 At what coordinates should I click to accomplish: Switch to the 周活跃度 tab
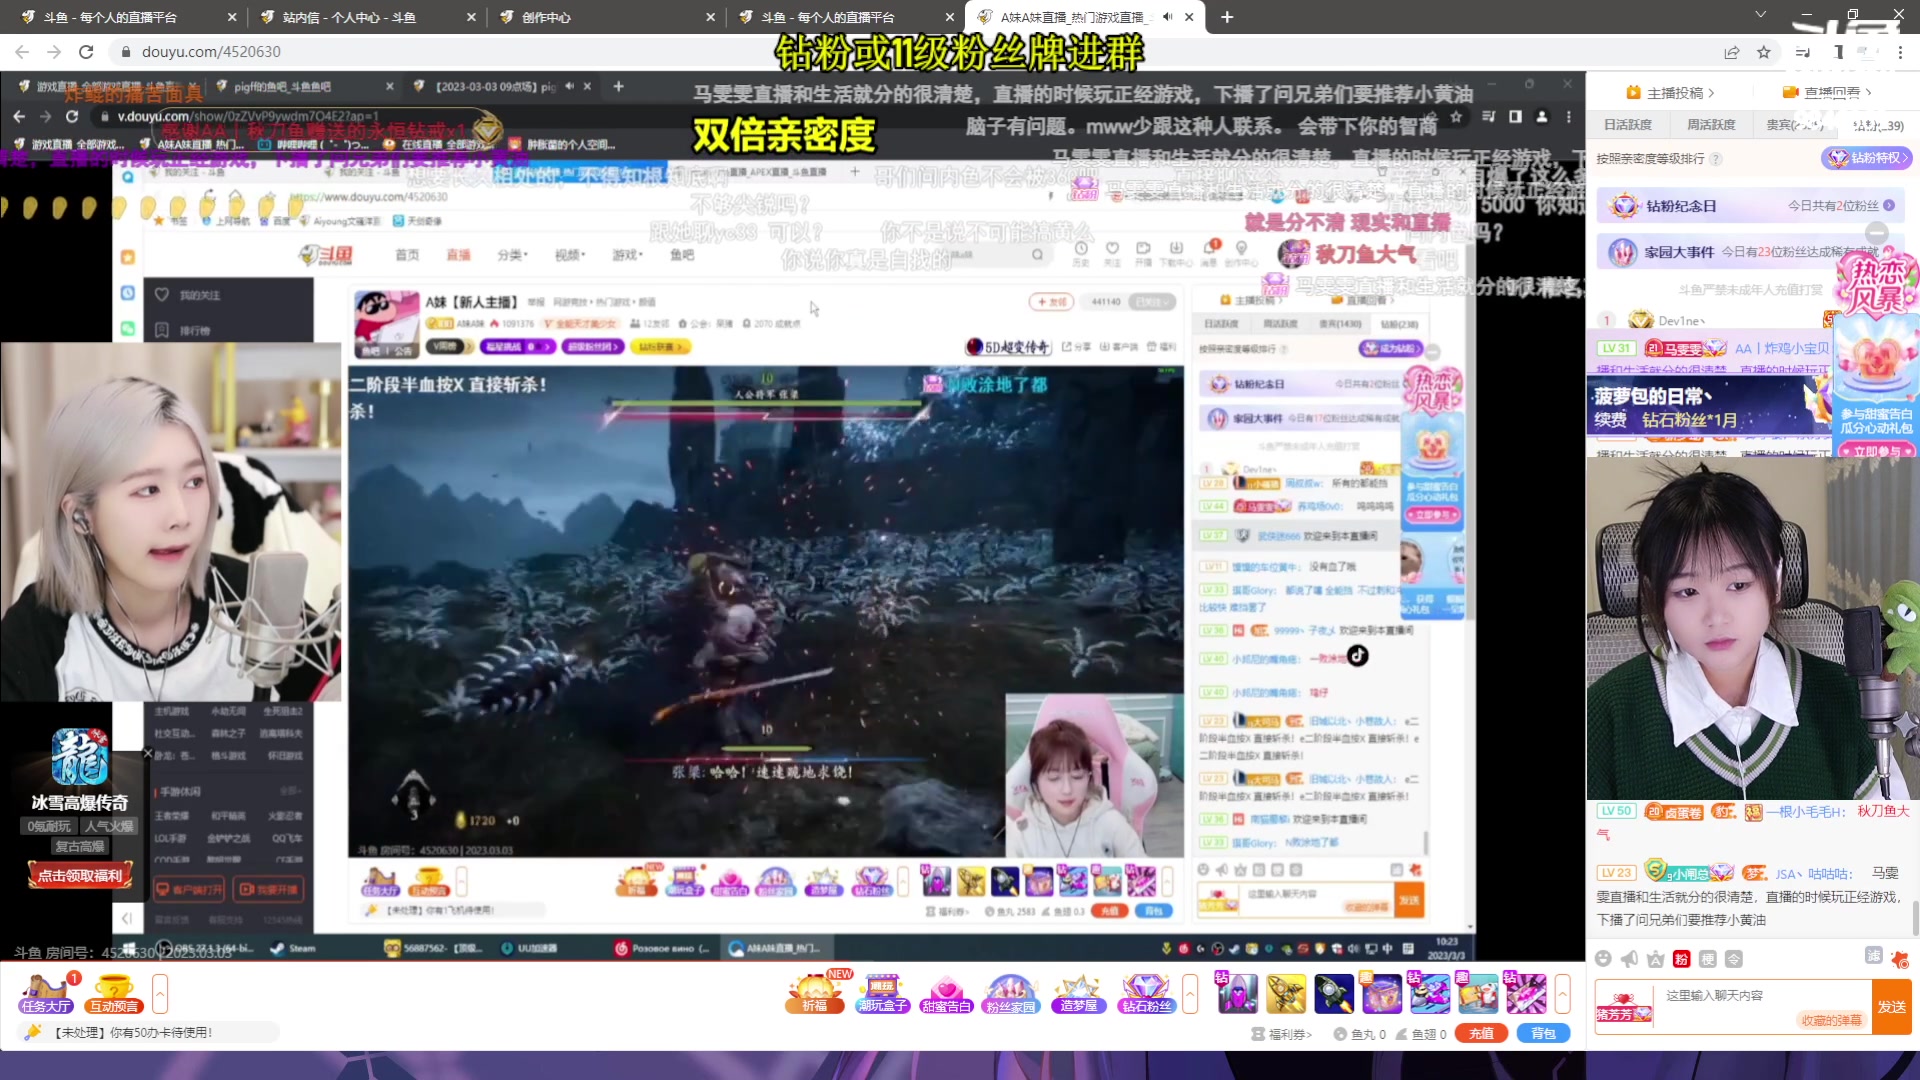(x=1711, y=125)
